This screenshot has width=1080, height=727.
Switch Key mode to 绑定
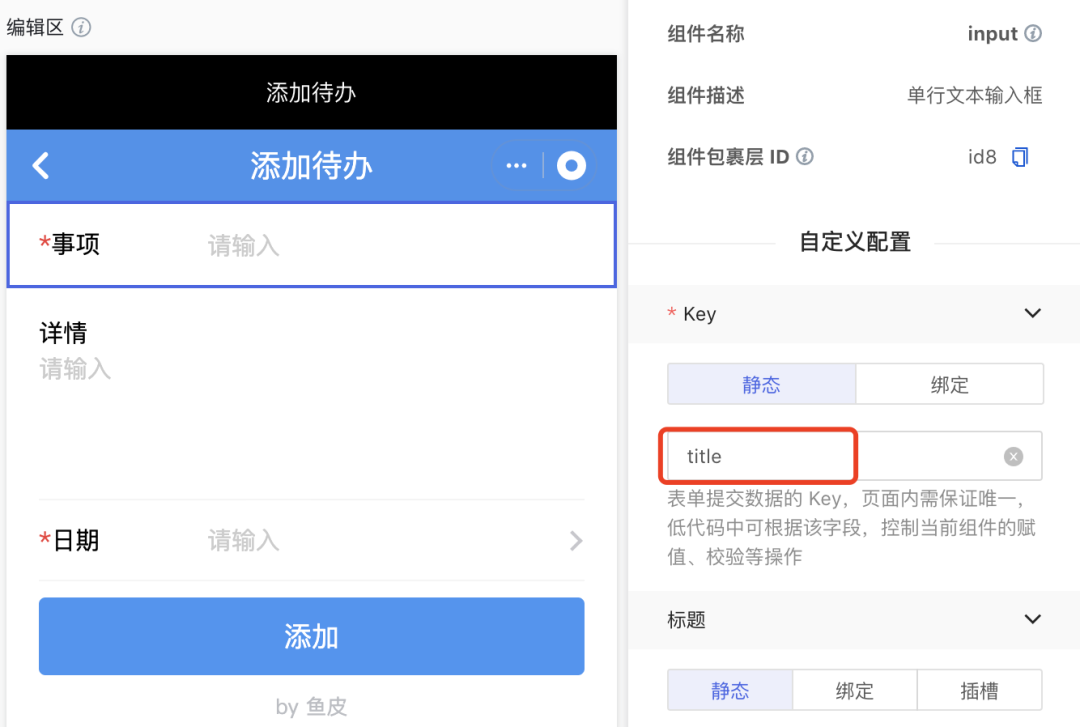pos(949,385)
